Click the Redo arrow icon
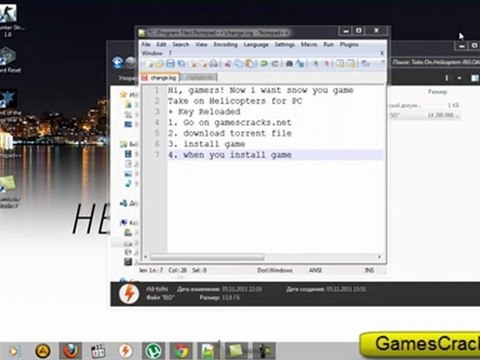The image size is (480, 360). pyautogui.click(x=275, y=63)
